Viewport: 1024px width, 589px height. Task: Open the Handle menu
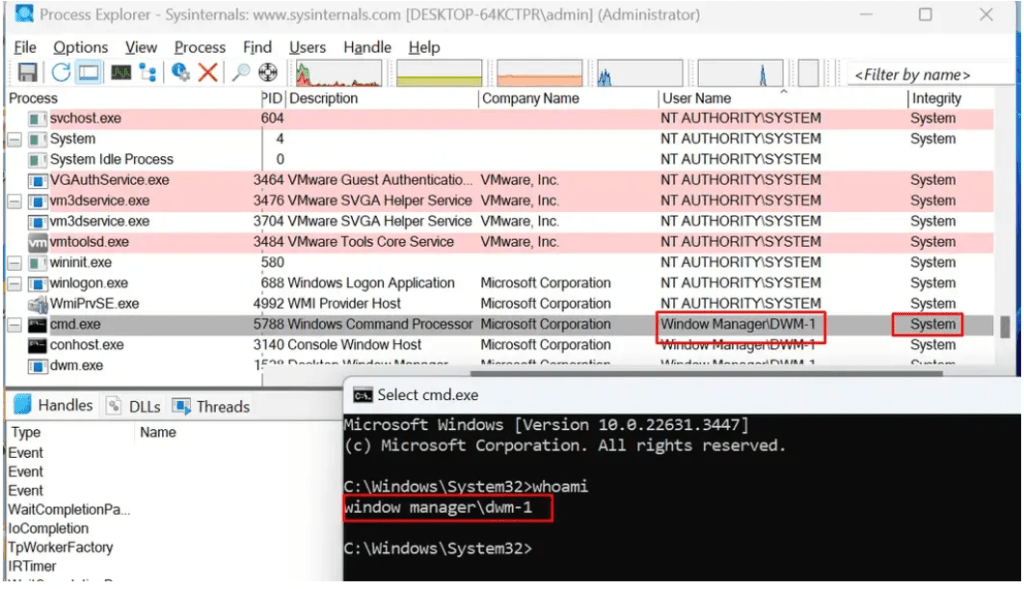pos(367,47)
